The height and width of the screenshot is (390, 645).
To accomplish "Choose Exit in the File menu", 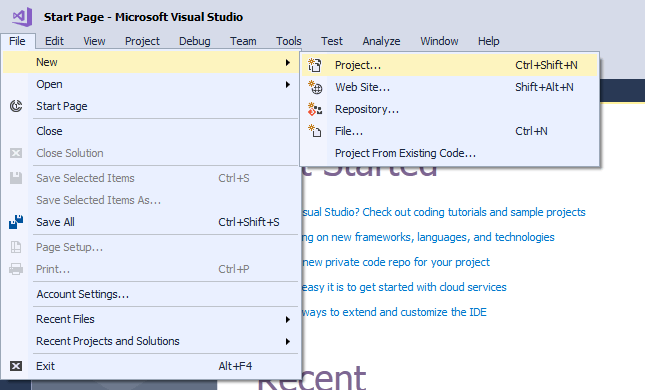I will (151, 366).
